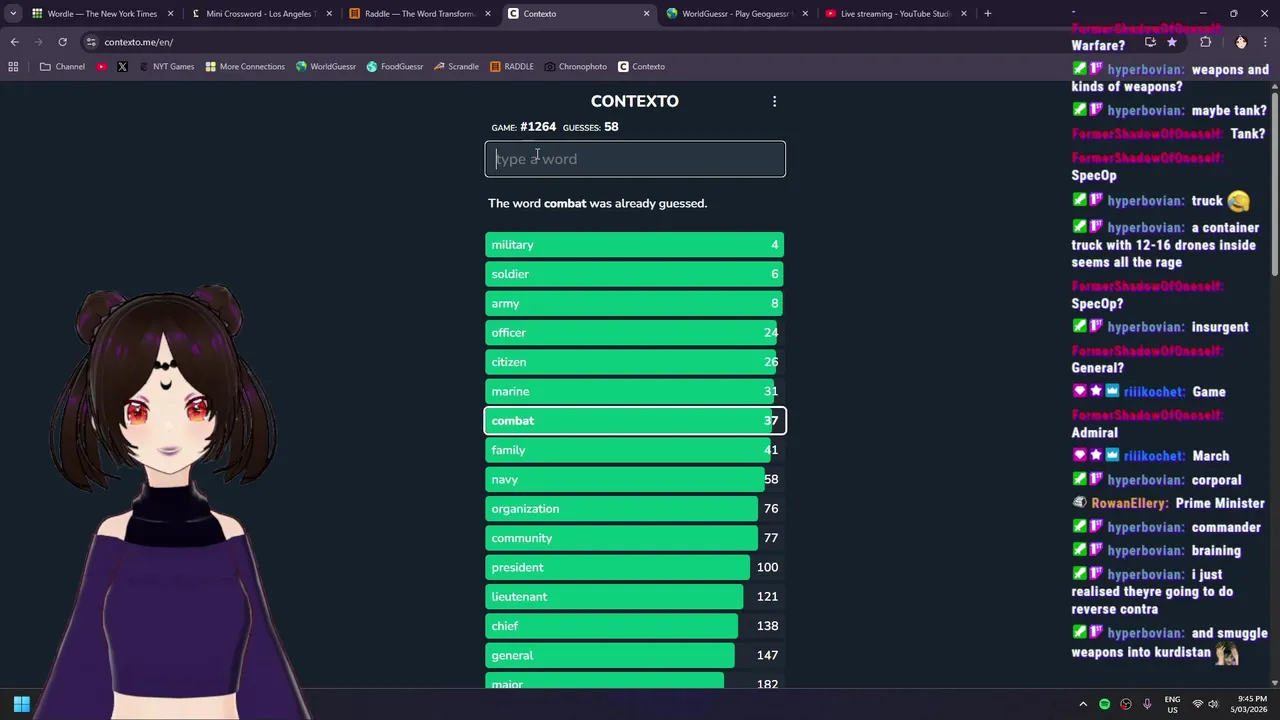Open the More Connections bookmark

(x=245, y=67)
